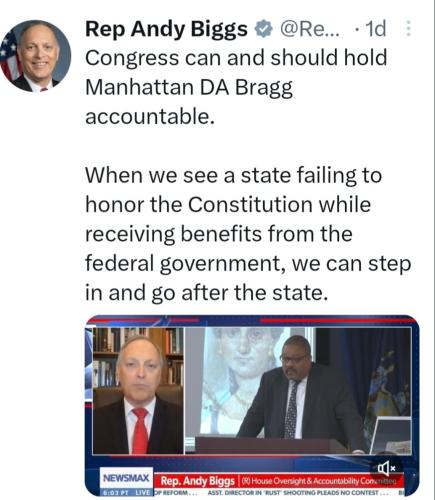Click the House Oversight & Accountability caption
This screenshot has width=435, height=500.
[318, 481]
